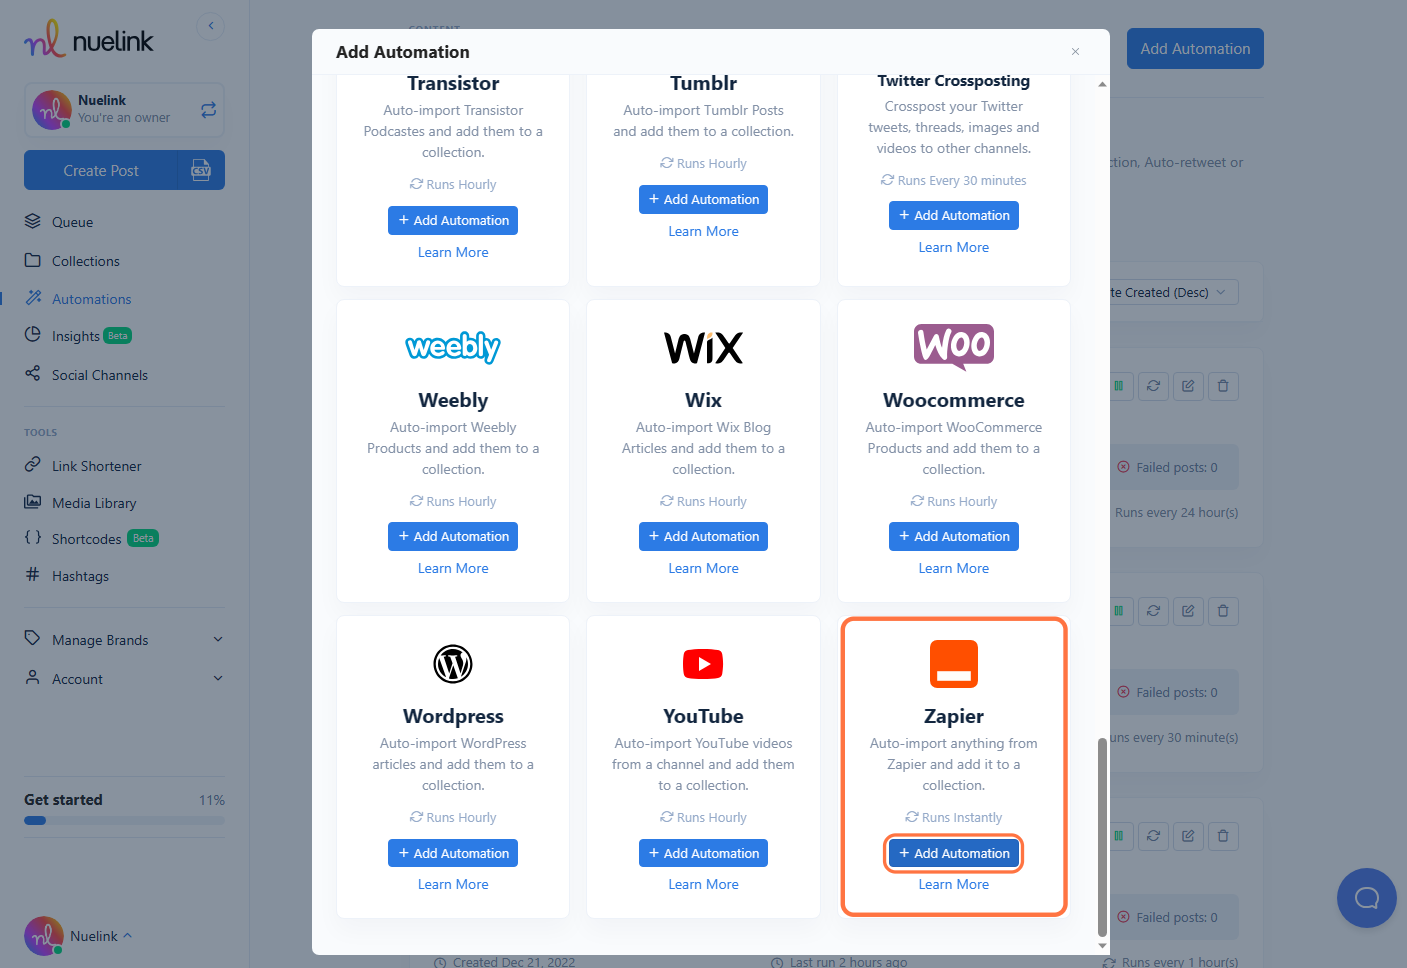Viewport: 1407px width, 968px height.
Task: Click the Add Automation button in page header
Action: coord(1195,48)
